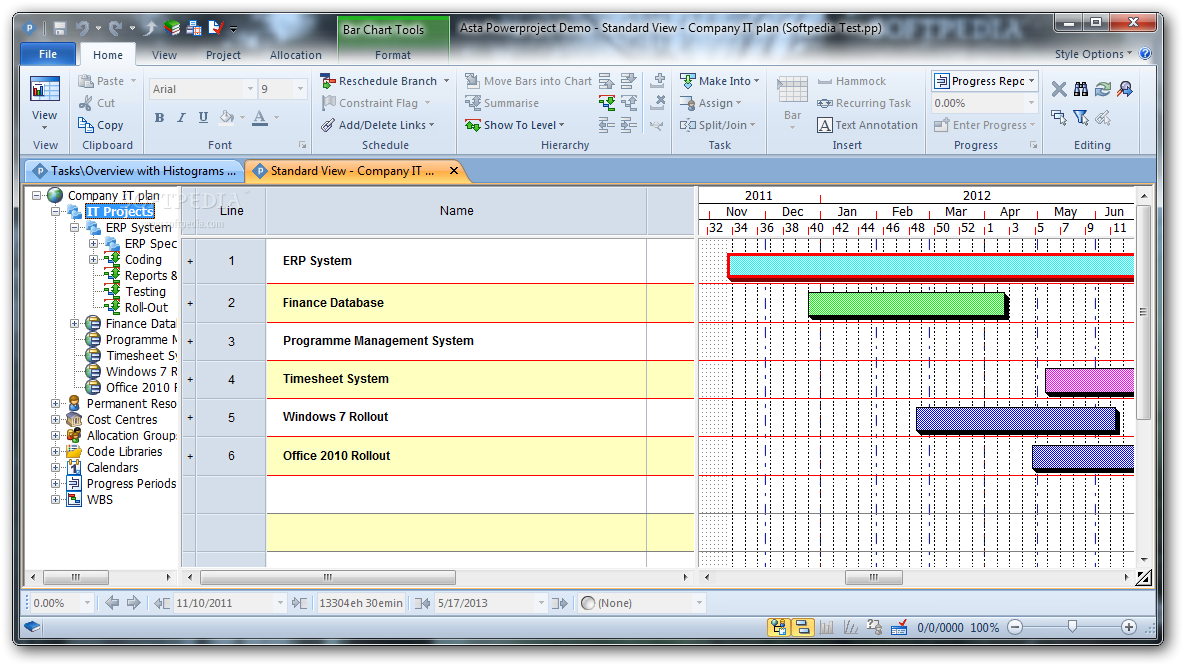This screenshot has height=666, width=1184.
Task: Click the zoom magnifier icon in Editing group
Action: (1124, 89)
